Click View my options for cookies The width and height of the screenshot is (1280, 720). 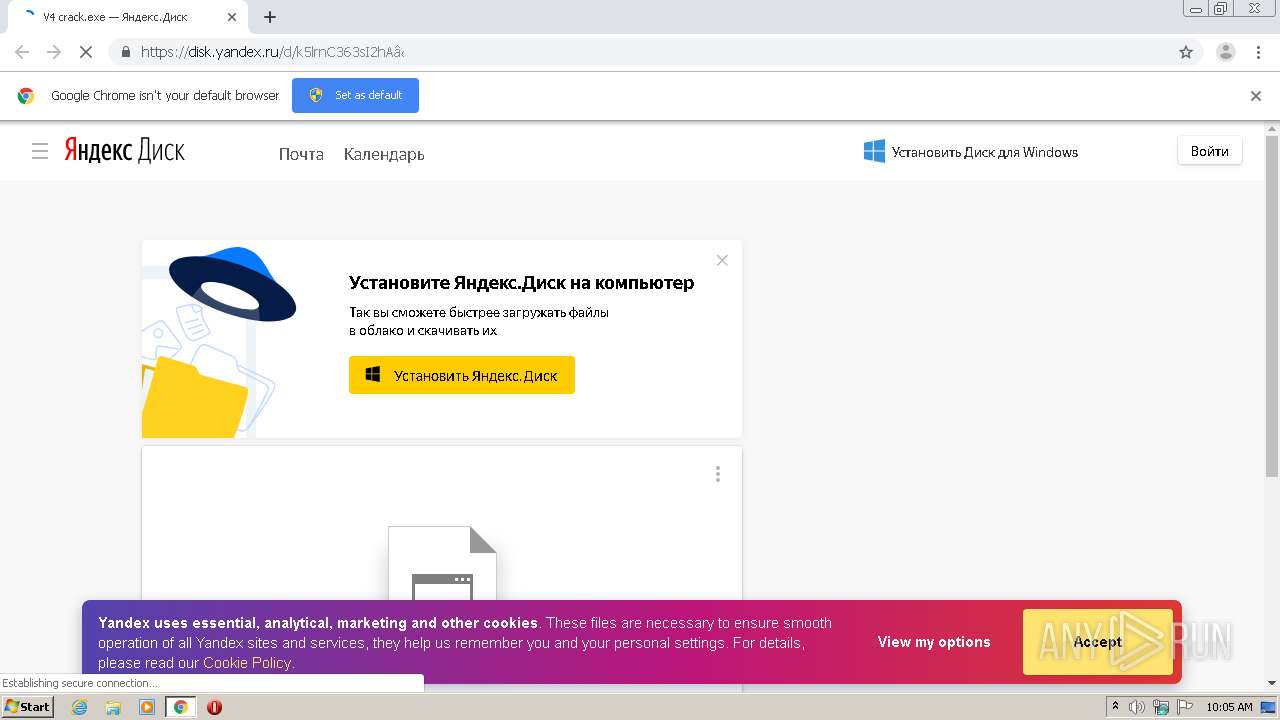click(x=934, y=642)
